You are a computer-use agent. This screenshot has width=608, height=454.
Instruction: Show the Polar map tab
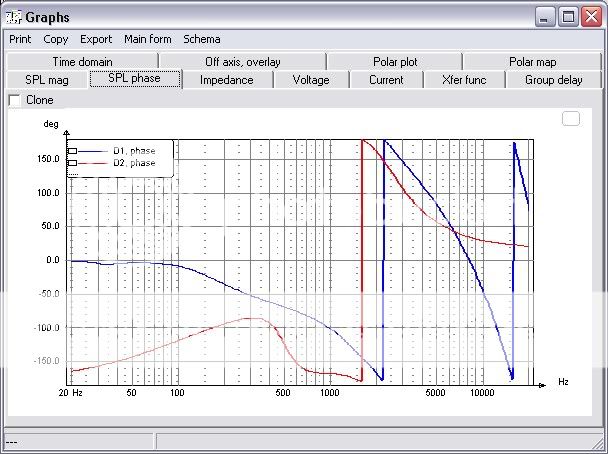[532, 62]
